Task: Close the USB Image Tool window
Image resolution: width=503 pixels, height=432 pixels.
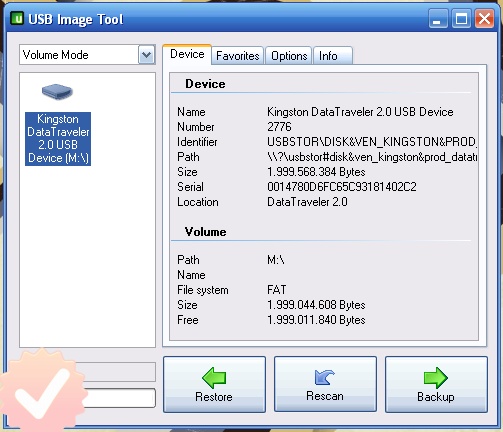Action: click(x=484, y=19)
